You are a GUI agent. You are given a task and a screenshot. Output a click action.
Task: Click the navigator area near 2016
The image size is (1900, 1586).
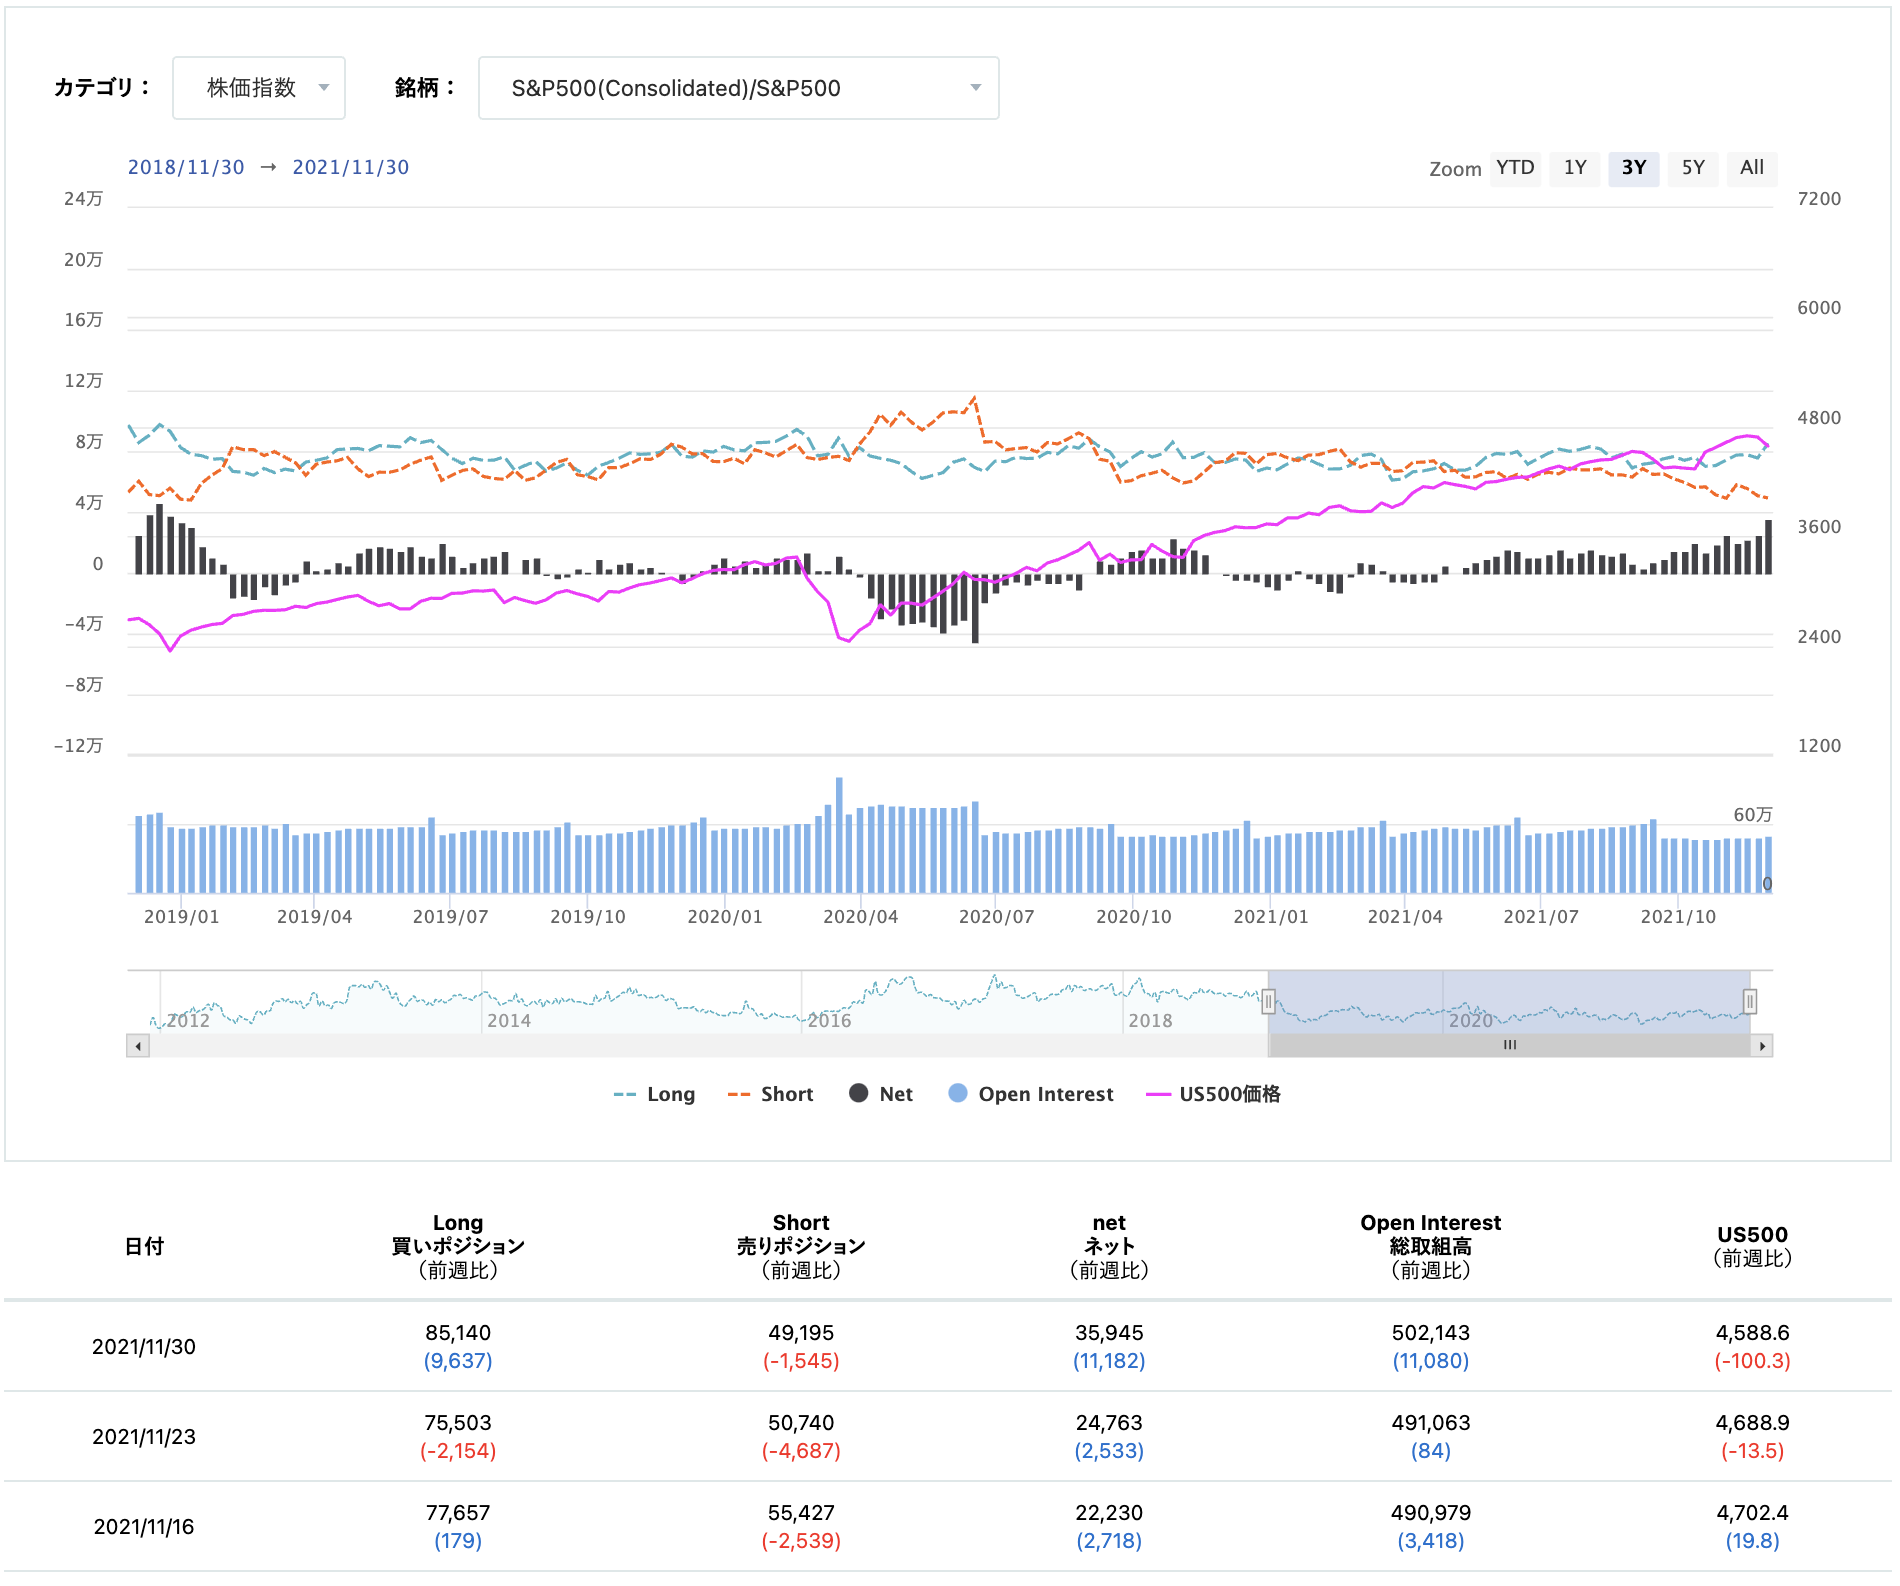pyautogui.click(x=830, y=1020)
